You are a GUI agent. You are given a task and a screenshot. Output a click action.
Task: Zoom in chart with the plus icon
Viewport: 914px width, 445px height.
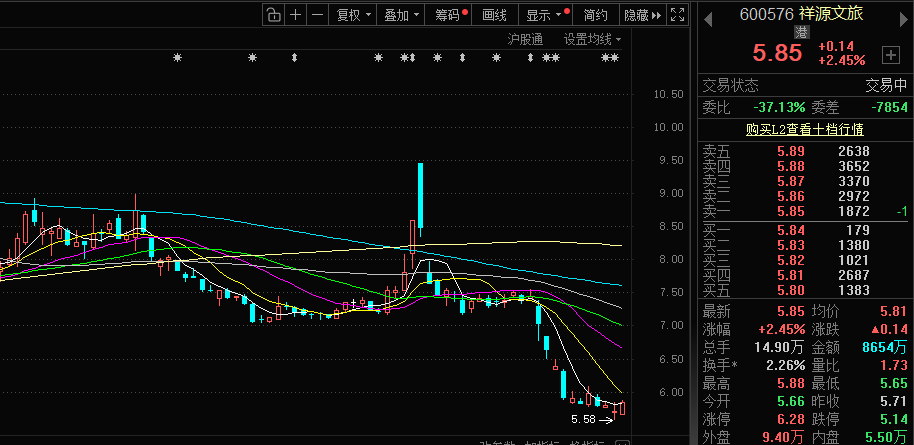point(295,14)
